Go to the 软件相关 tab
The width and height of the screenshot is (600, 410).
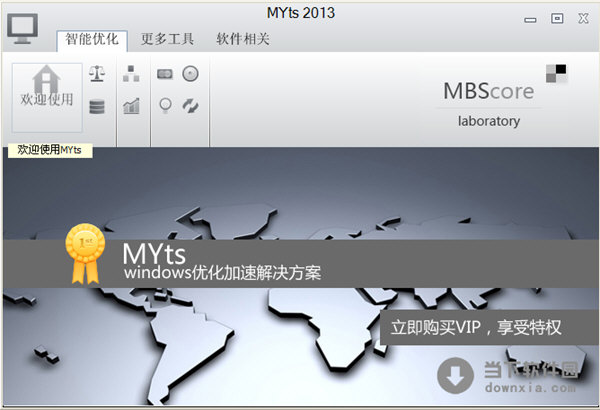tap(243, 40)
